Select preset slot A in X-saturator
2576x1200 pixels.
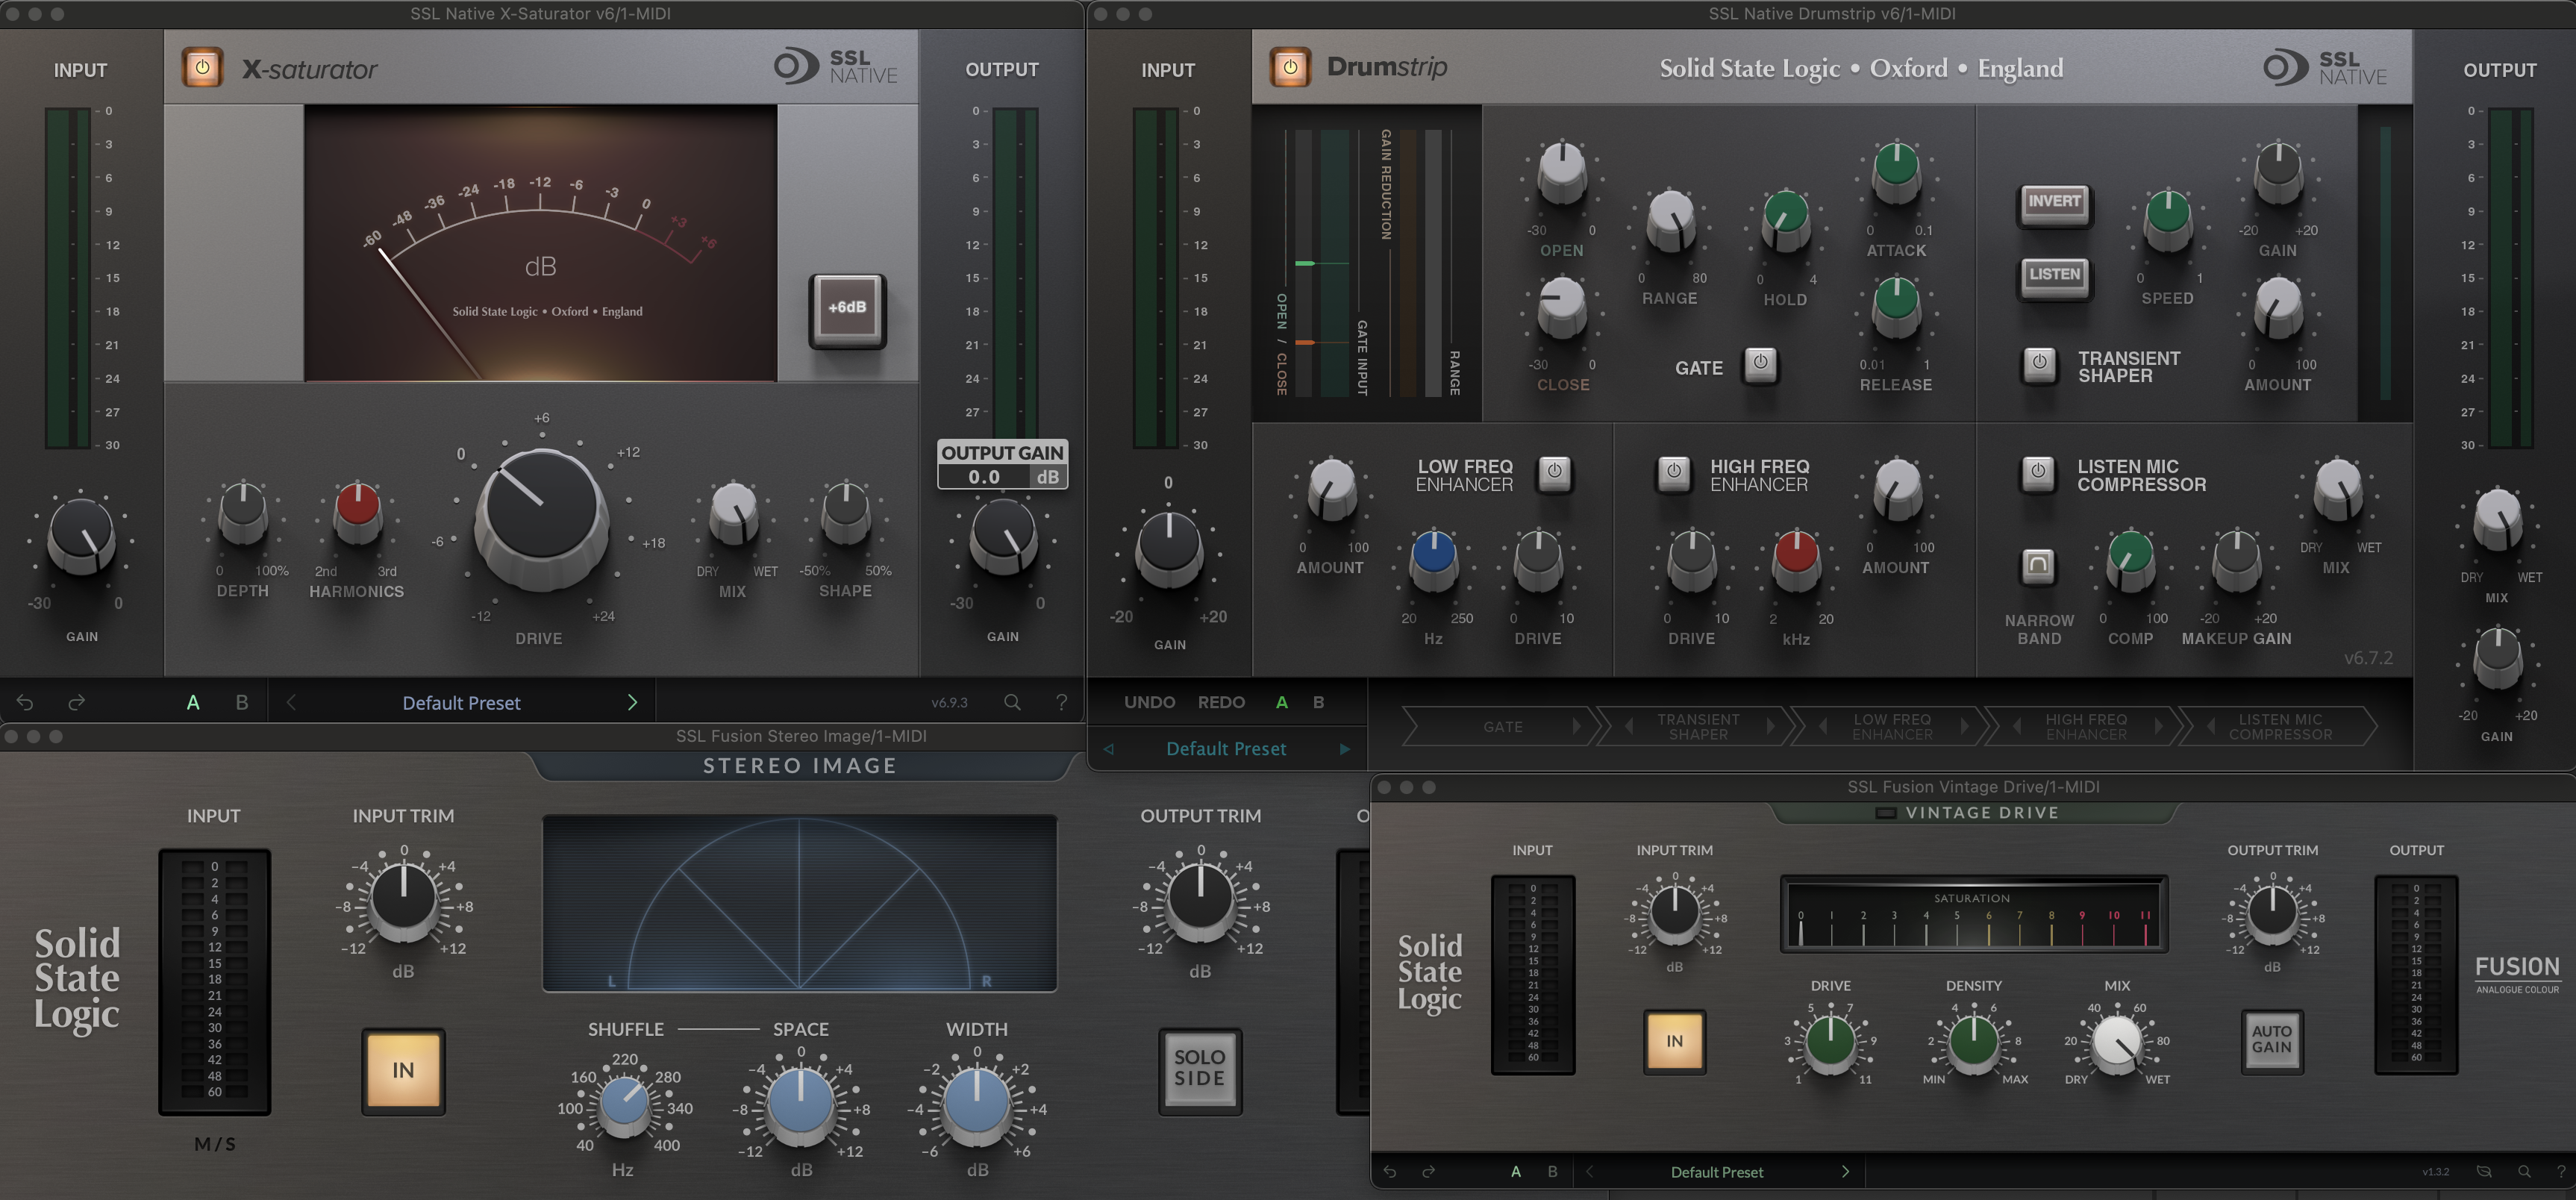pos(193,703)
